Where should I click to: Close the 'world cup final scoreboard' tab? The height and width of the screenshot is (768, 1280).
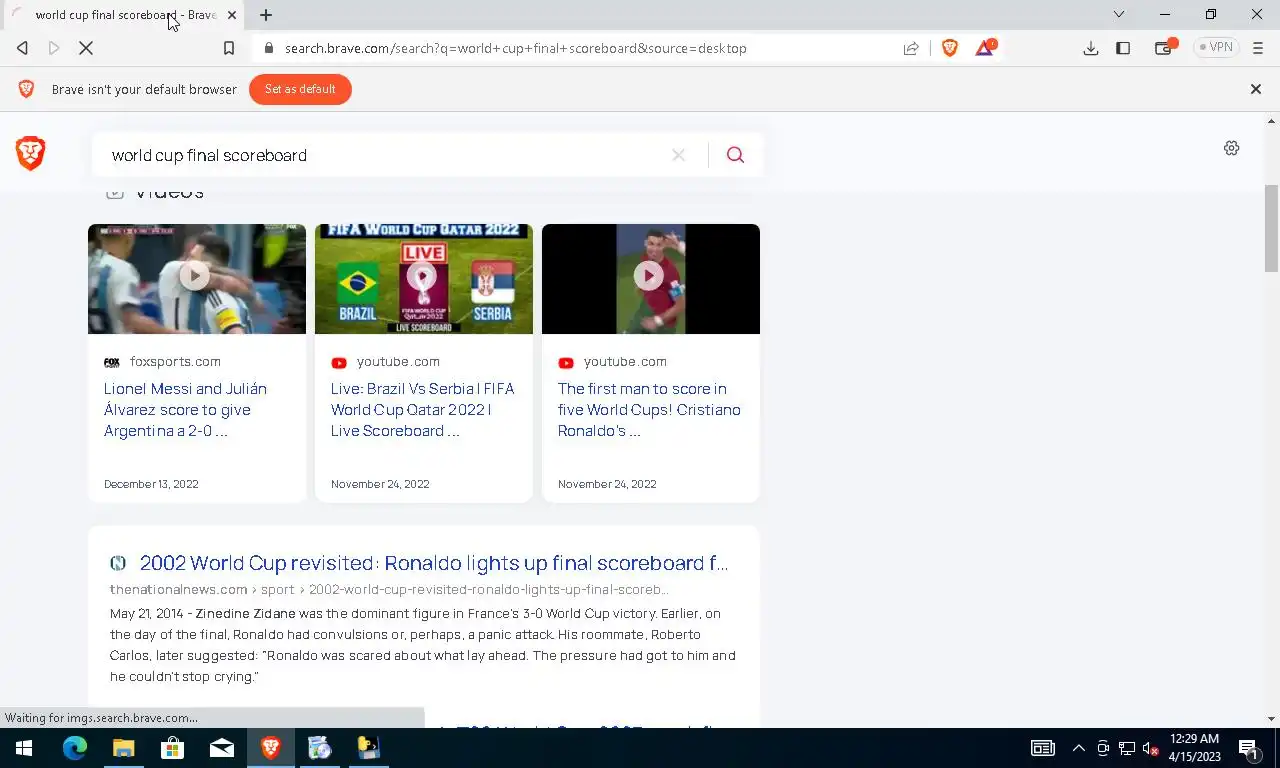point(233,15)
